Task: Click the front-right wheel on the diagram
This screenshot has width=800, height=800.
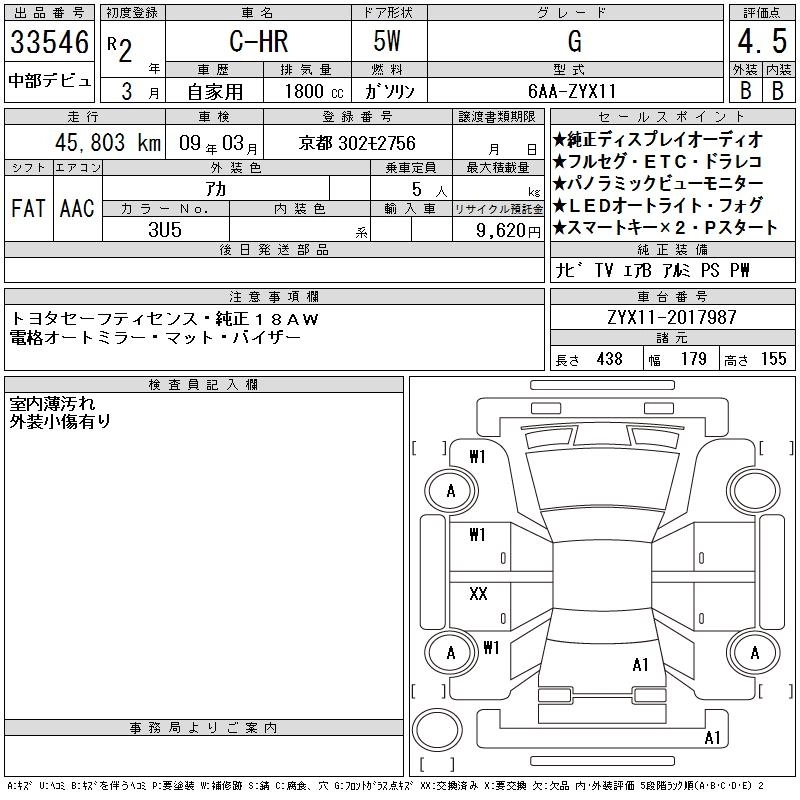Action: click(754, 490)
